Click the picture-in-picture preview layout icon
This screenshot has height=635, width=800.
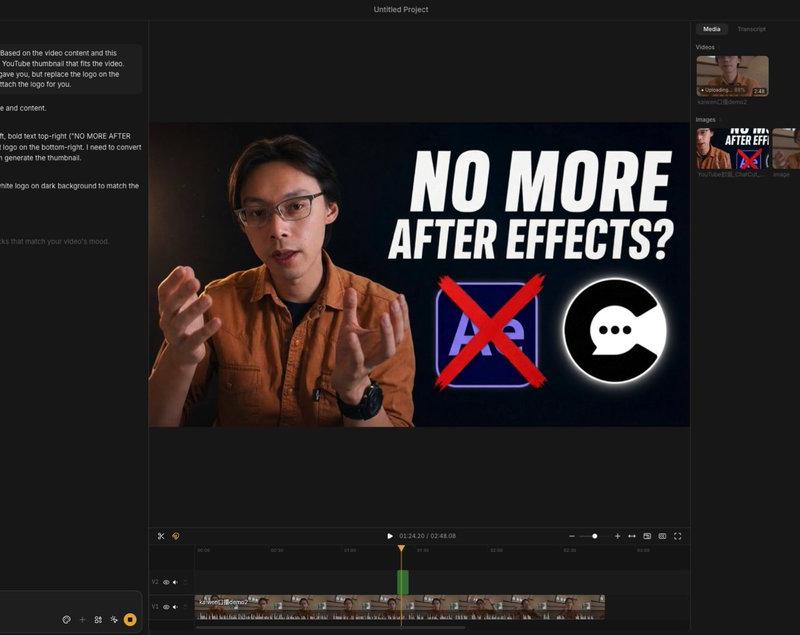[647, 536]
